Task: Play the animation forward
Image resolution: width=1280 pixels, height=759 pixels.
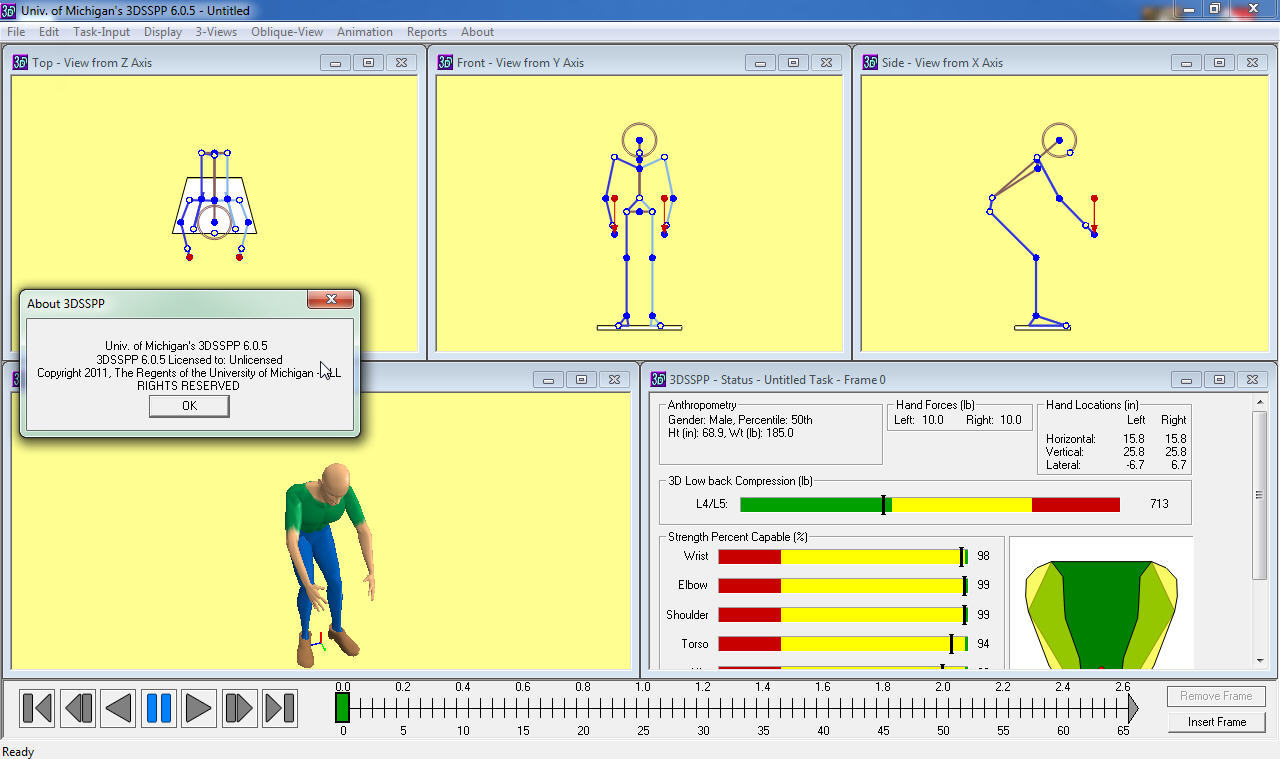Action: tap(199, 708)
